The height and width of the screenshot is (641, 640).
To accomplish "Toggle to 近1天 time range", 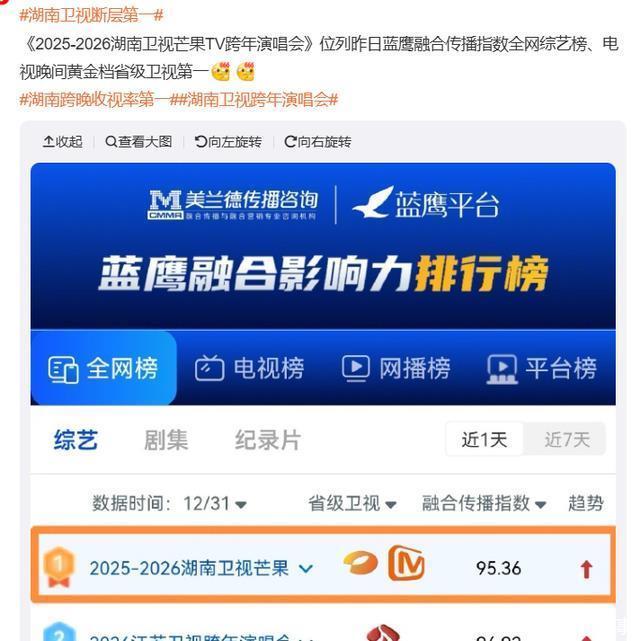I will coord(484,440).
